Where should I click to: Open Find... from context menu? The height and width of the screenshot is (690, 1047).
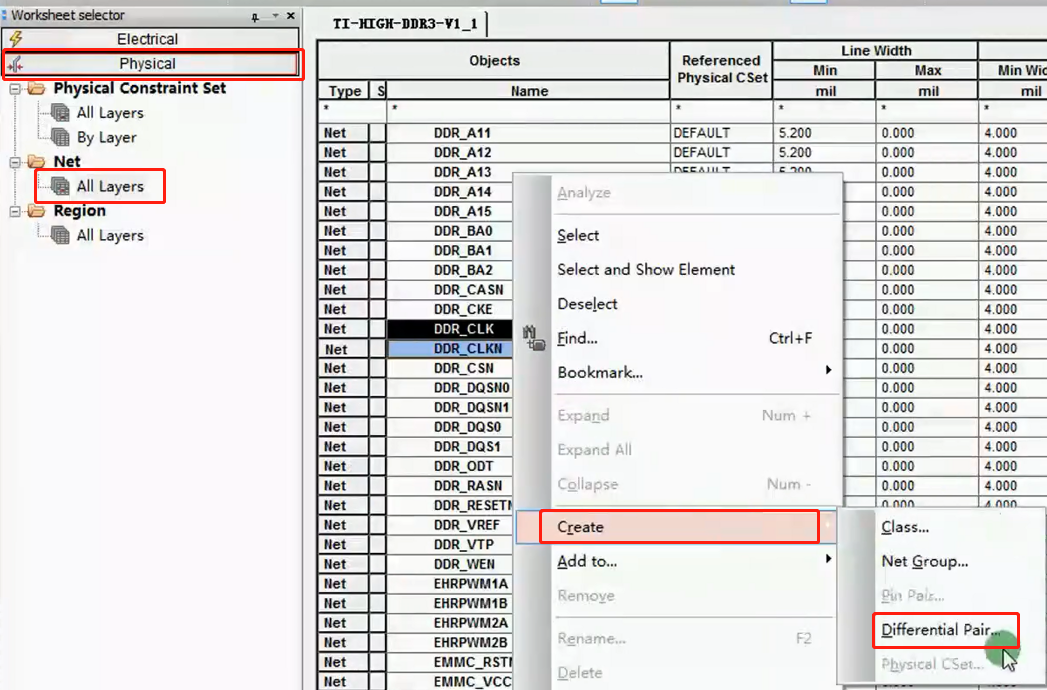[x=577, y=338]
